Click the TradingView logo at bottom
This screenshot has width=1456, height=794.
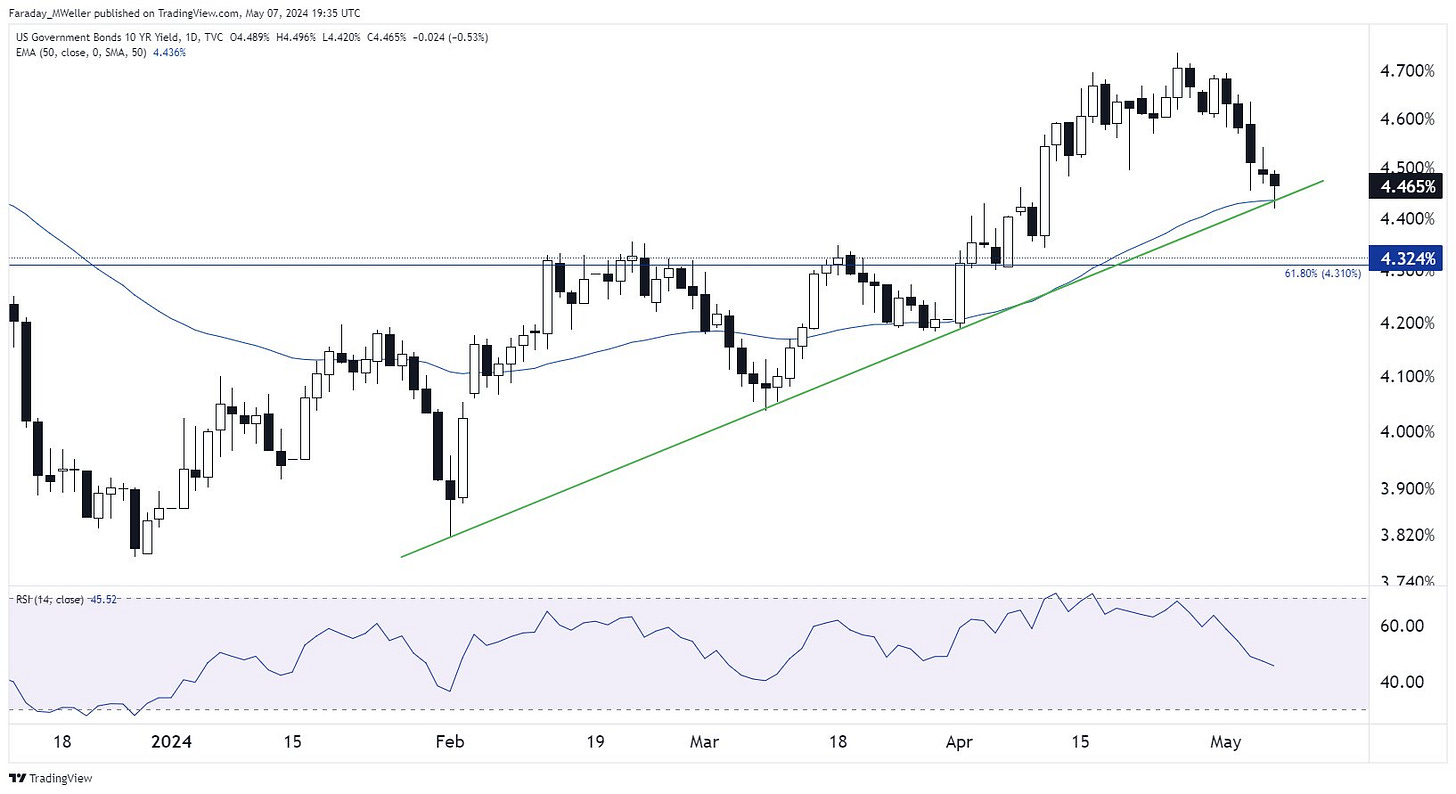(x=50, y=778)
